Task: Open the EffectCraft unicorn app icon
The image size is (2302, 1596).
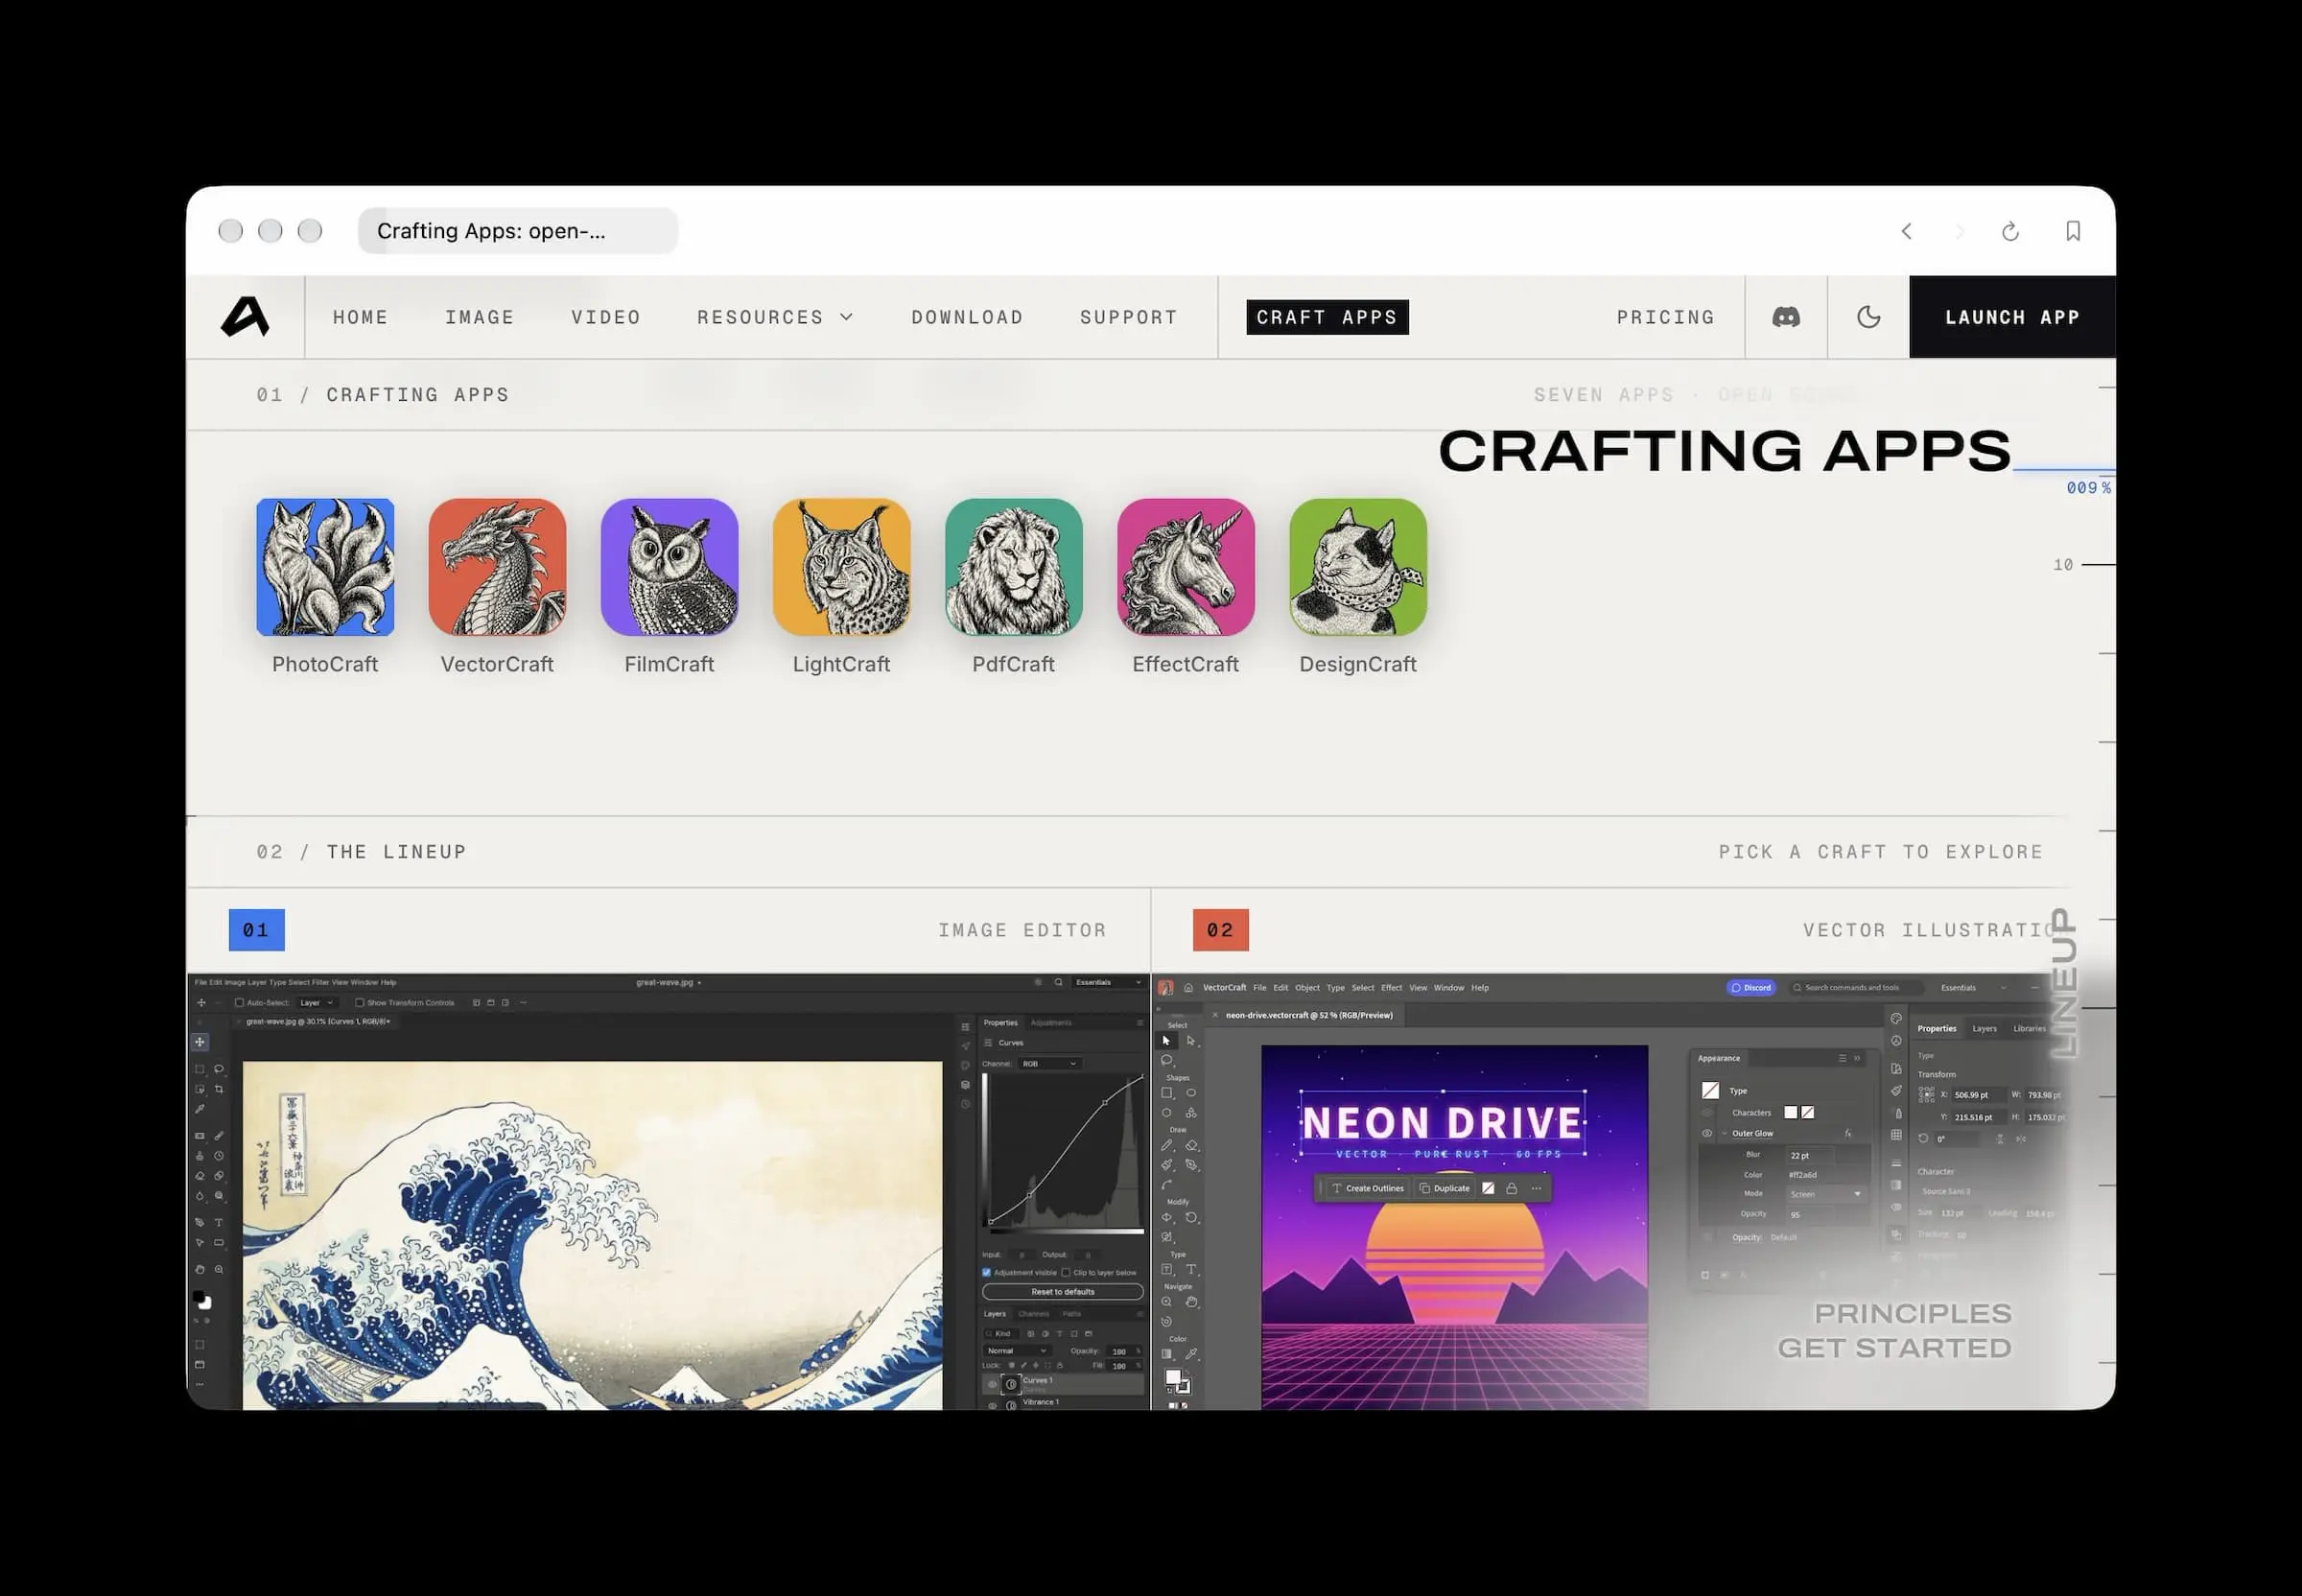Action: (1185, 567)
